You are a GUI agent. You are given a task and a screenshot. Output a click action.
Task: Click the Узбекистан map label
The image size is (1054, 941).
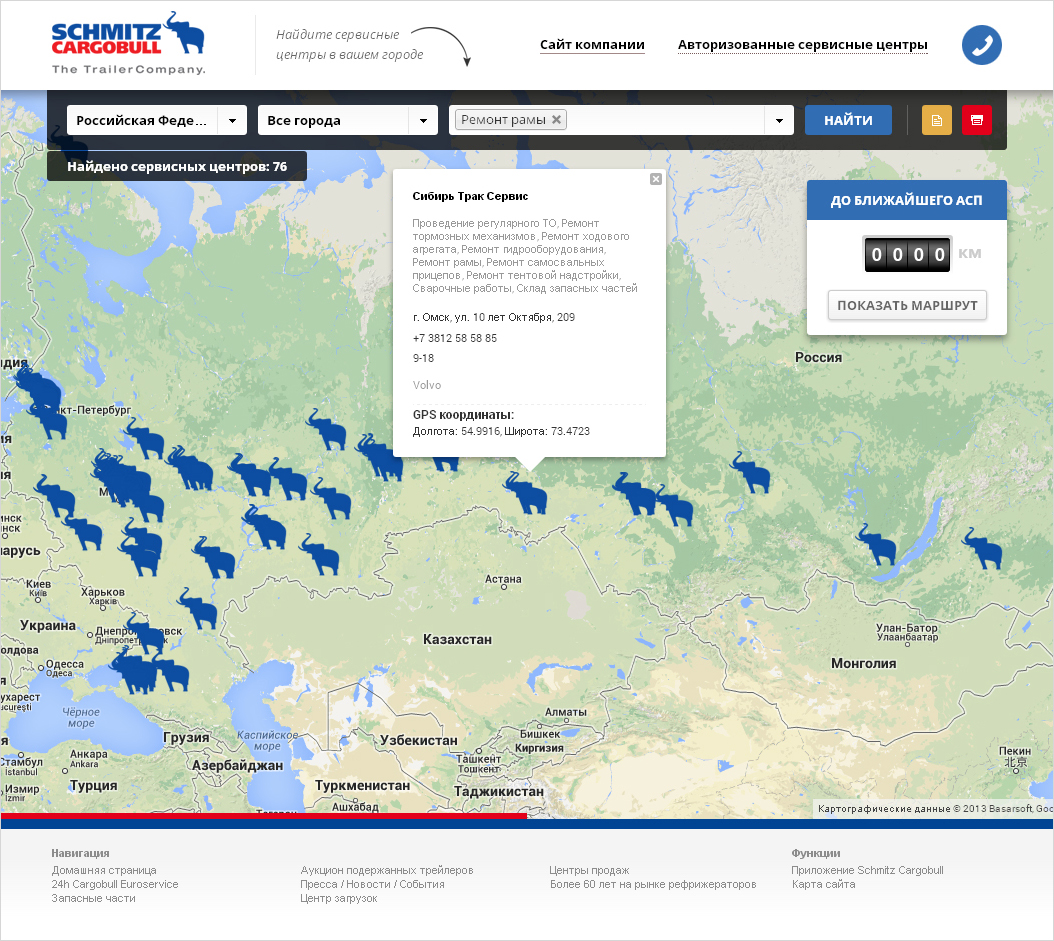pos(419,741)
